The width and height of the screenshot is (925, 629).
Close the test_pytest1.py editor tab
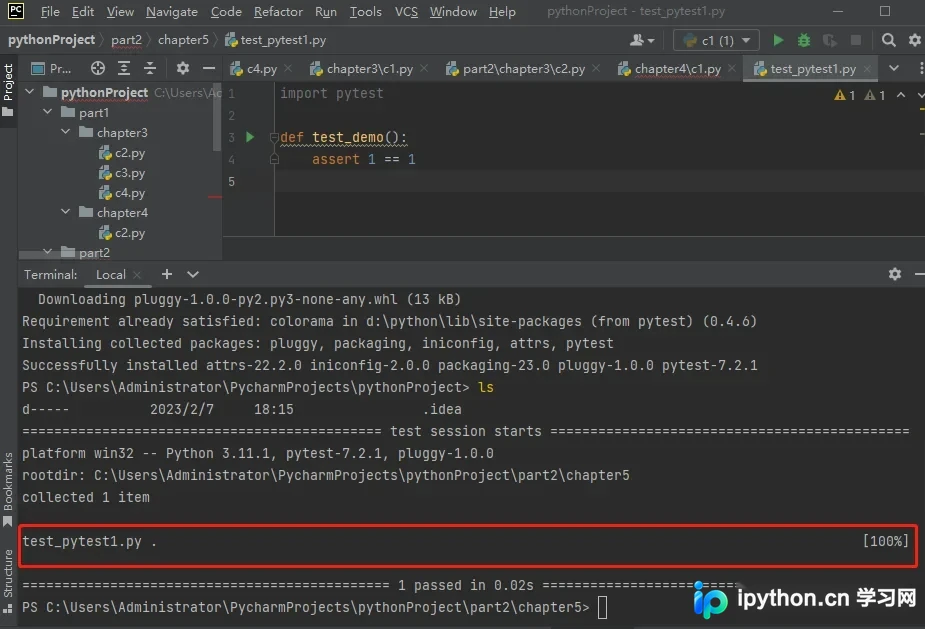coord(867,68)
